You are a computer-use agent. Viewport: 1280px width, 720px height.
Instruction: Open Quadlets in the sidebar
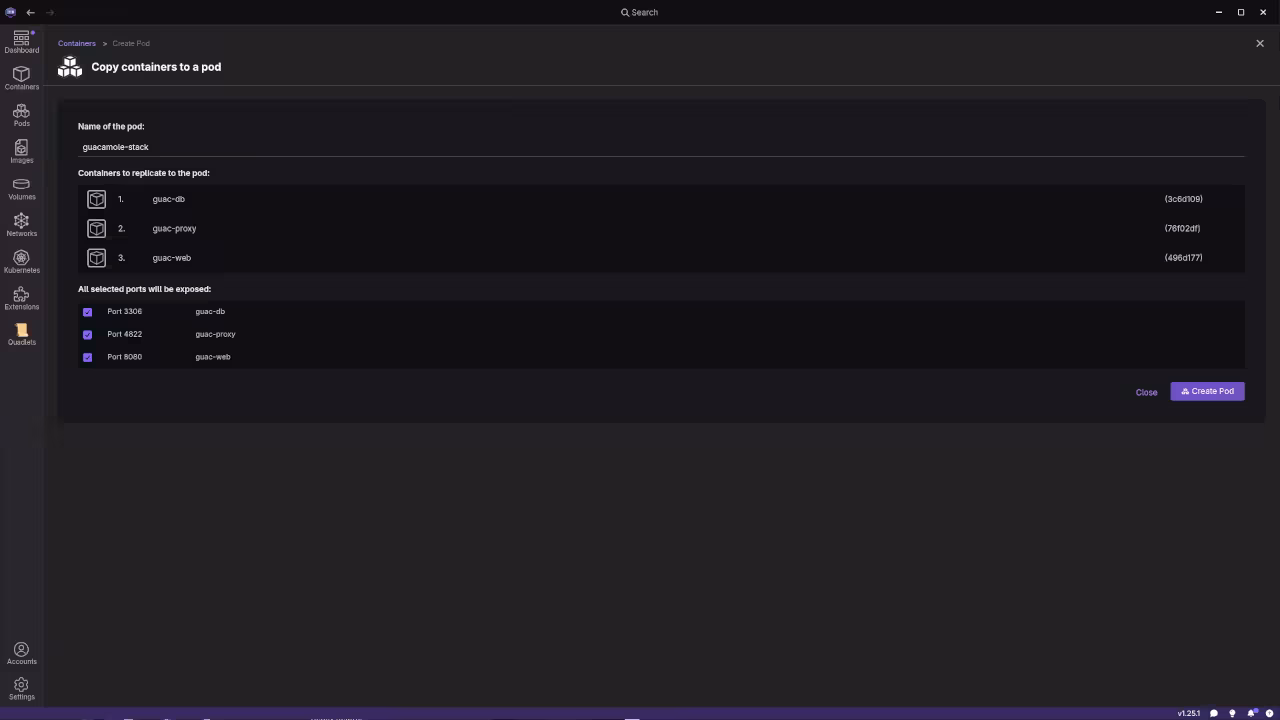pyautogui.click(x=21, y=335)
